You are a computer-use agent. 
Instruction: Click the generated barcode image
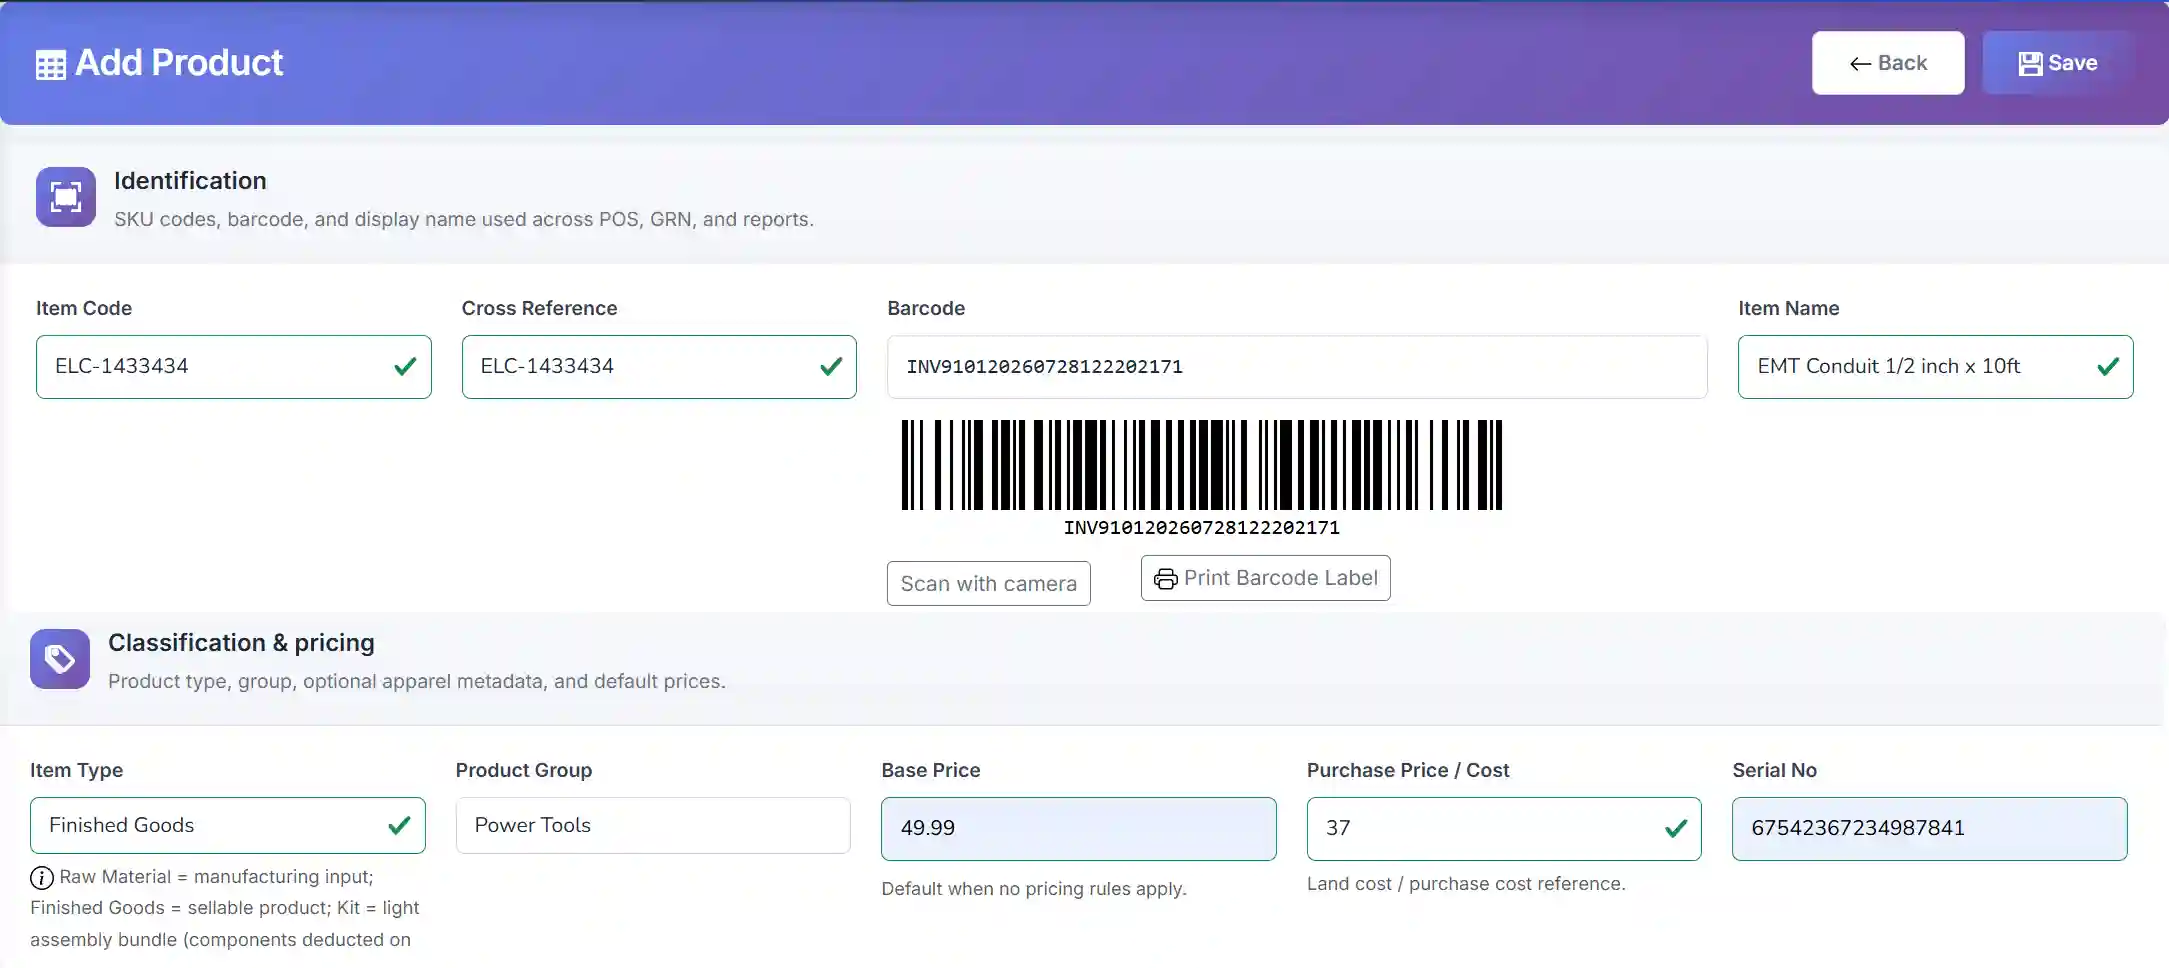pos(1202,465)
